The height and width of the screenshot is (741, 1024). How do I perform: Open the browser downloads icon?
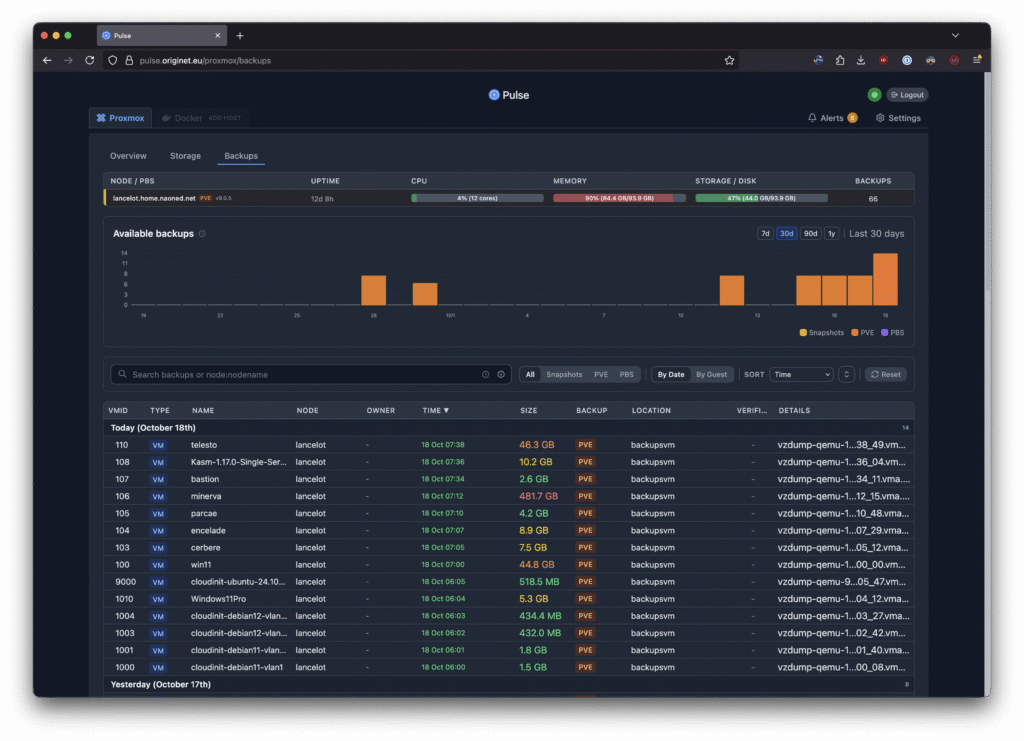coord(861,60)
